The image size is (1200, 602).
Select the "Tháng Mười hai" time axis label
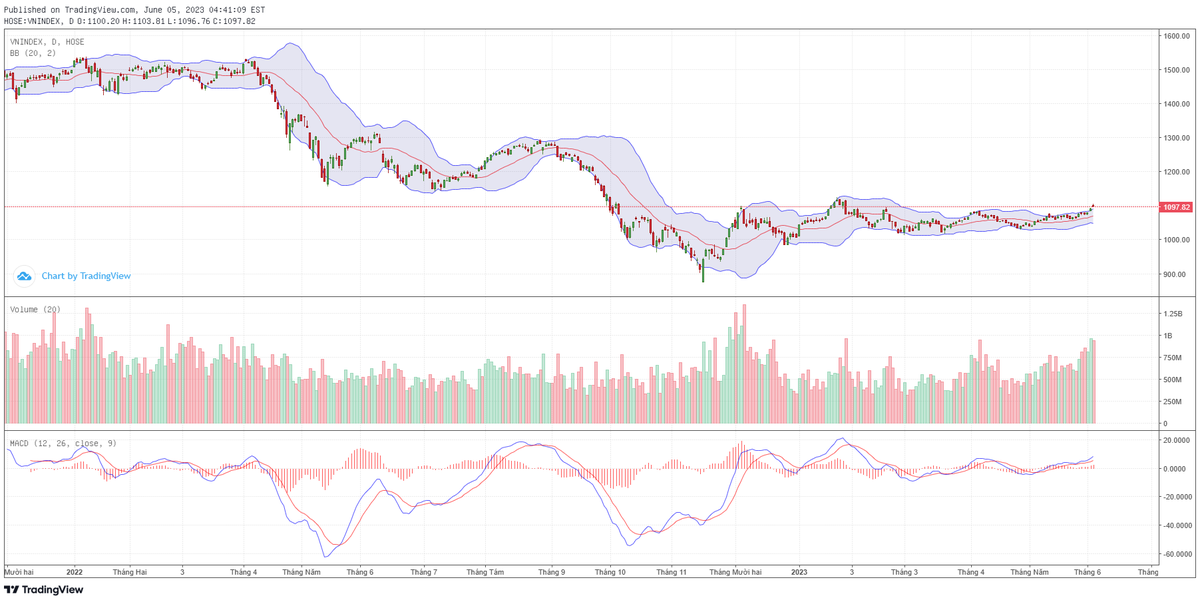[x=735, y=572]
